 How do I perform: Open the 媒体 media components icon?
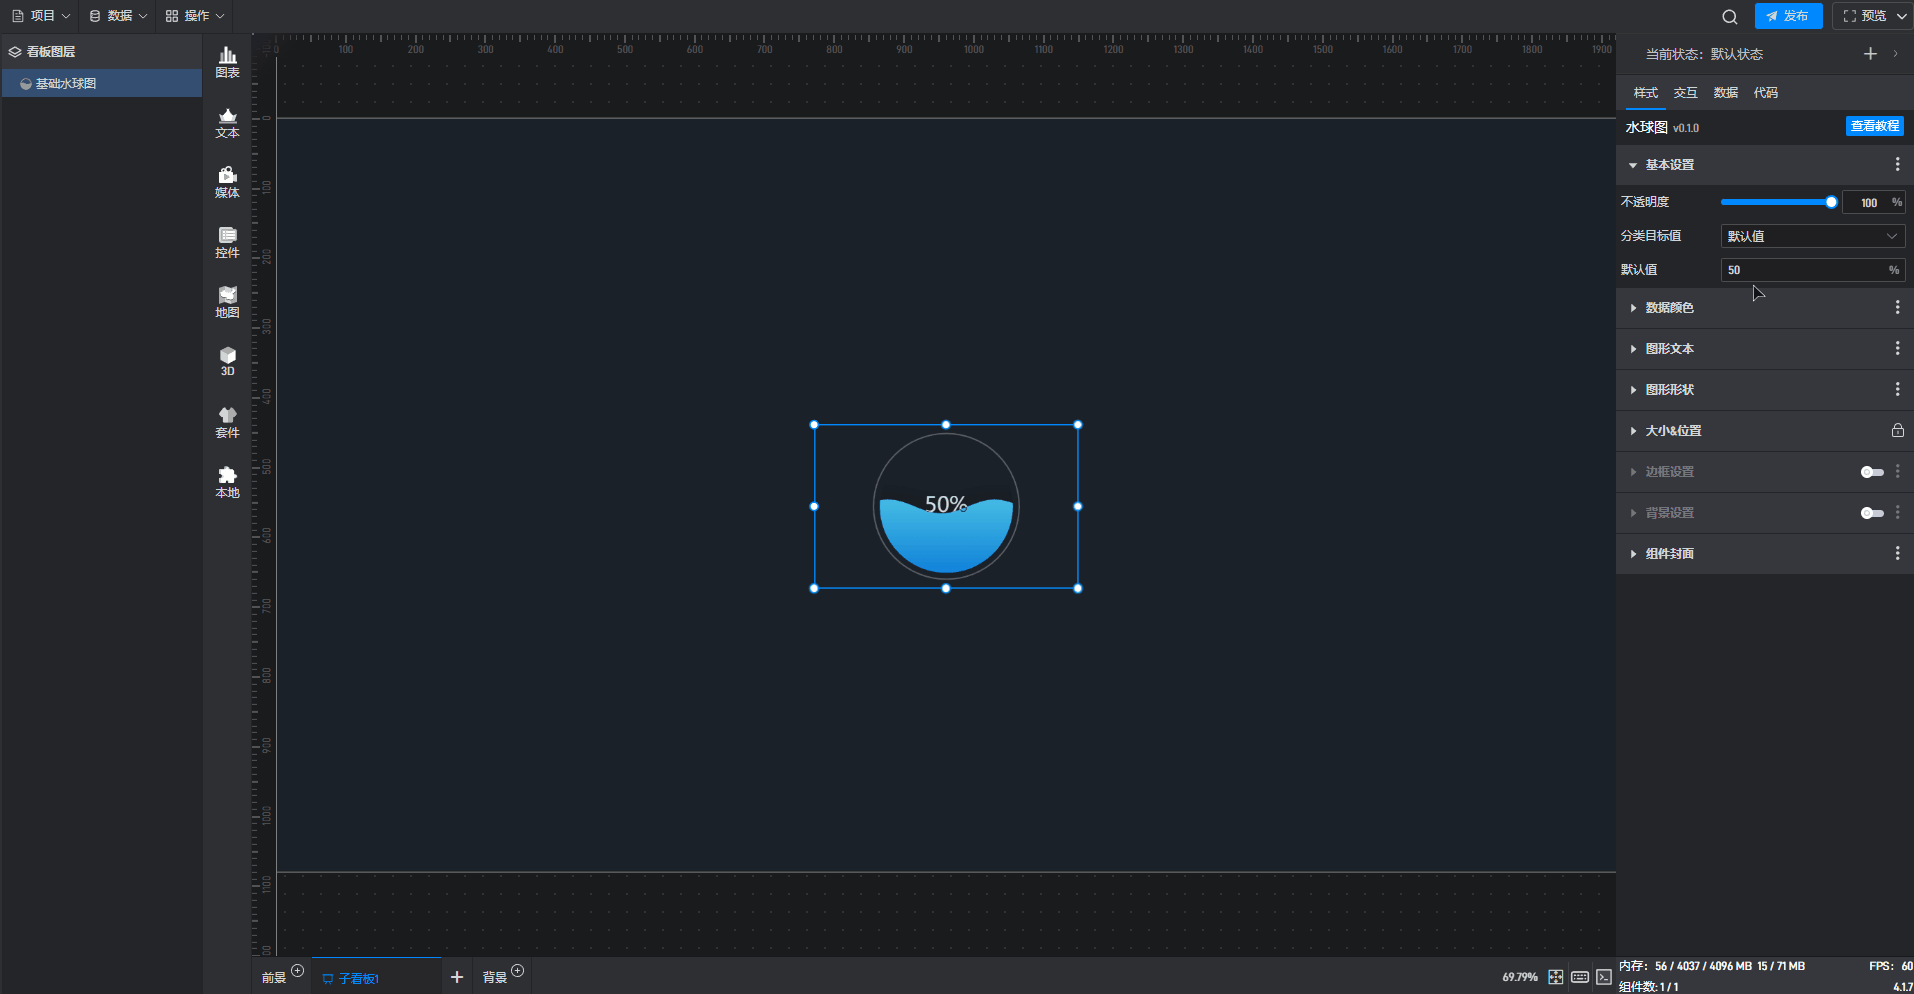point(227,182)
